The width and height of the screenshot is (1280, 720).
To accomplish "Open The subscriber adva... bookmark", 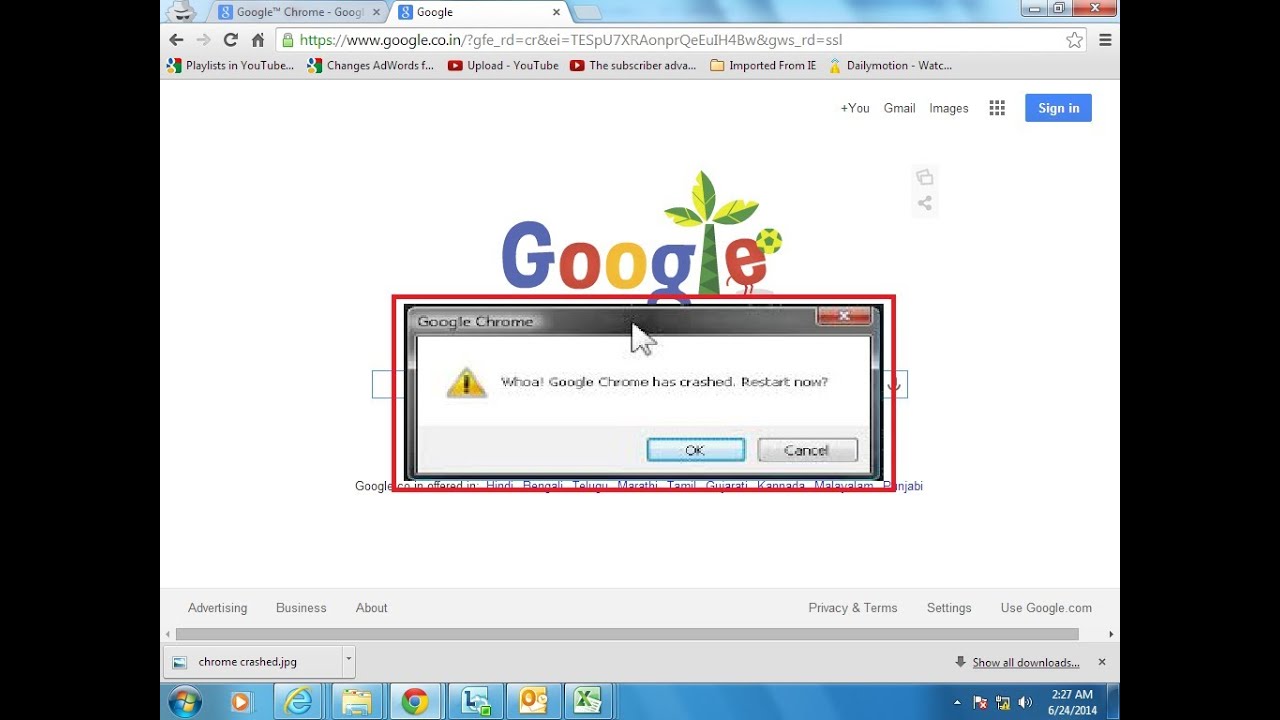I will coord(633,65).
